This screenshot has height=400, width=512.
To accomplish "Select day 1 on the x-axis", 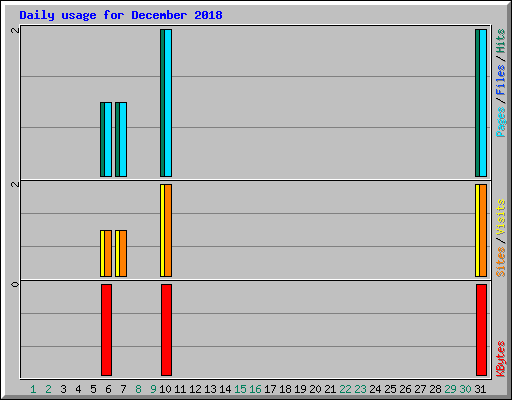I will point(33,389).
